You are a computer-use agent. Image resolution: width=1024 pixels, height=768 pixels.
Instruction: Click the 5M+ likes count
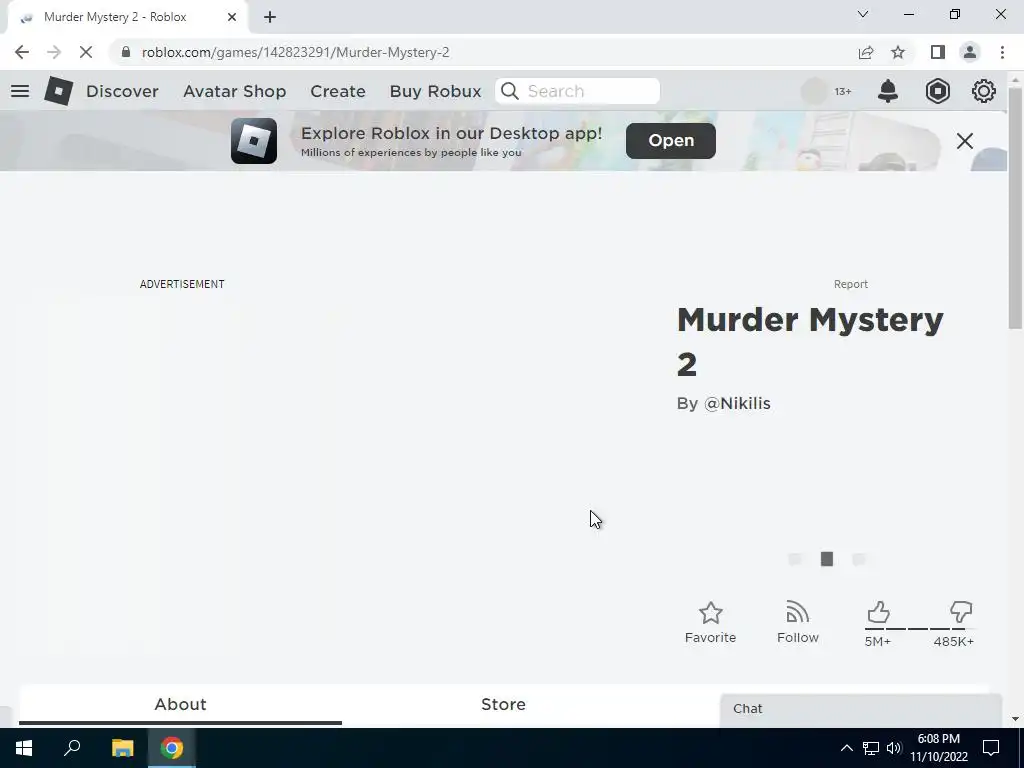pos(878,641)
